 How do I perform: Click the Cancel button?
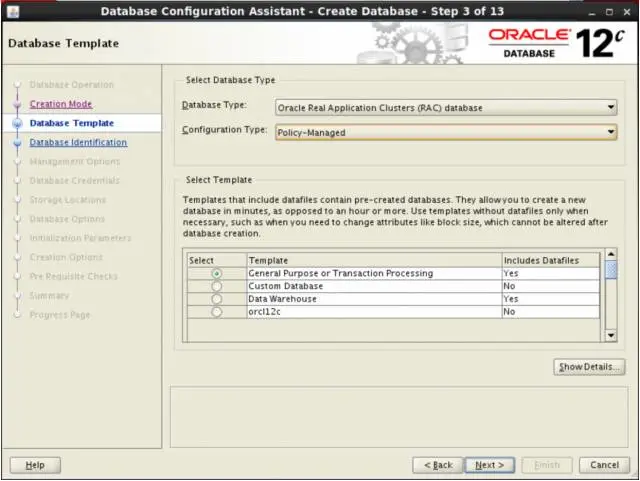[604, 465]
